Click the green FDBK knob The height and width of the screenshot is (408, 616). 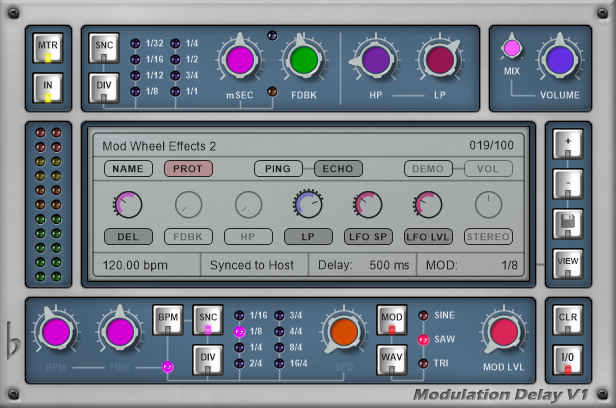304,61
